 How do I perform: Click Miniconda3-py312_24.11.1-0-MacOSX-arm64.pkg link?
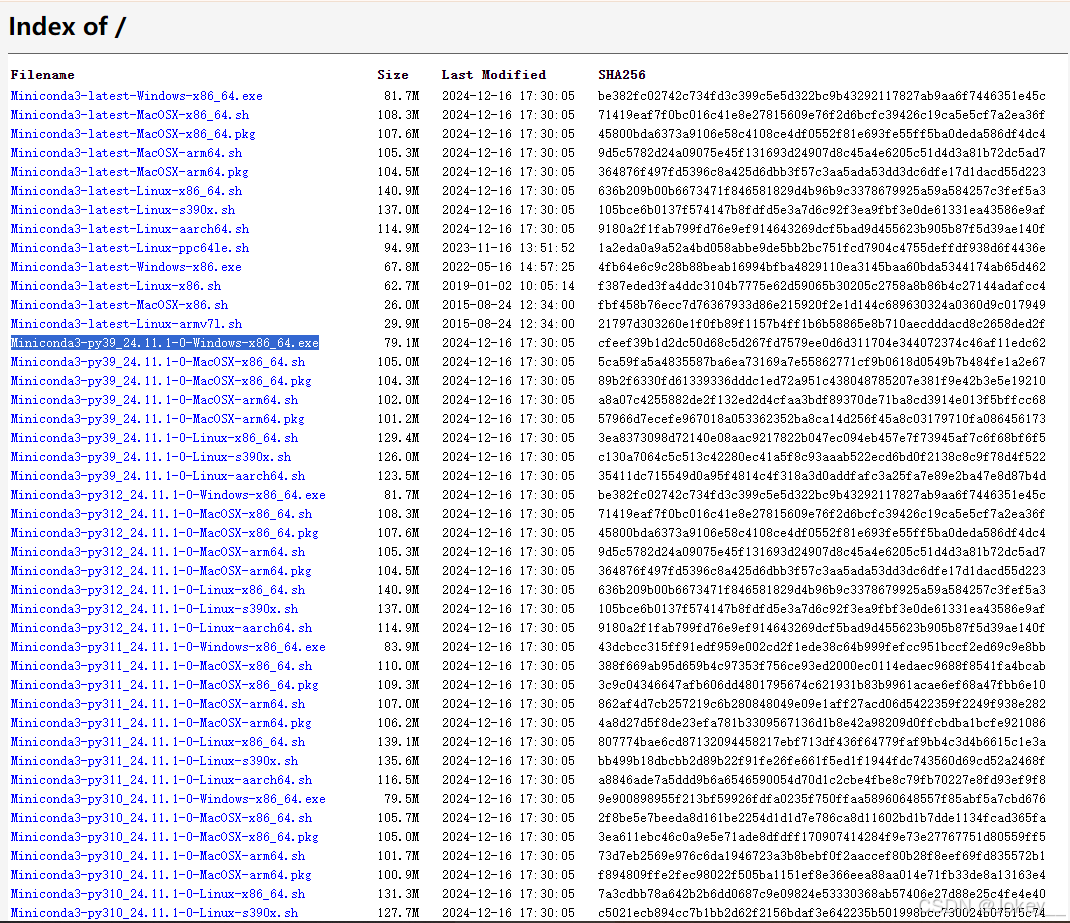click(x=161, y=571)
